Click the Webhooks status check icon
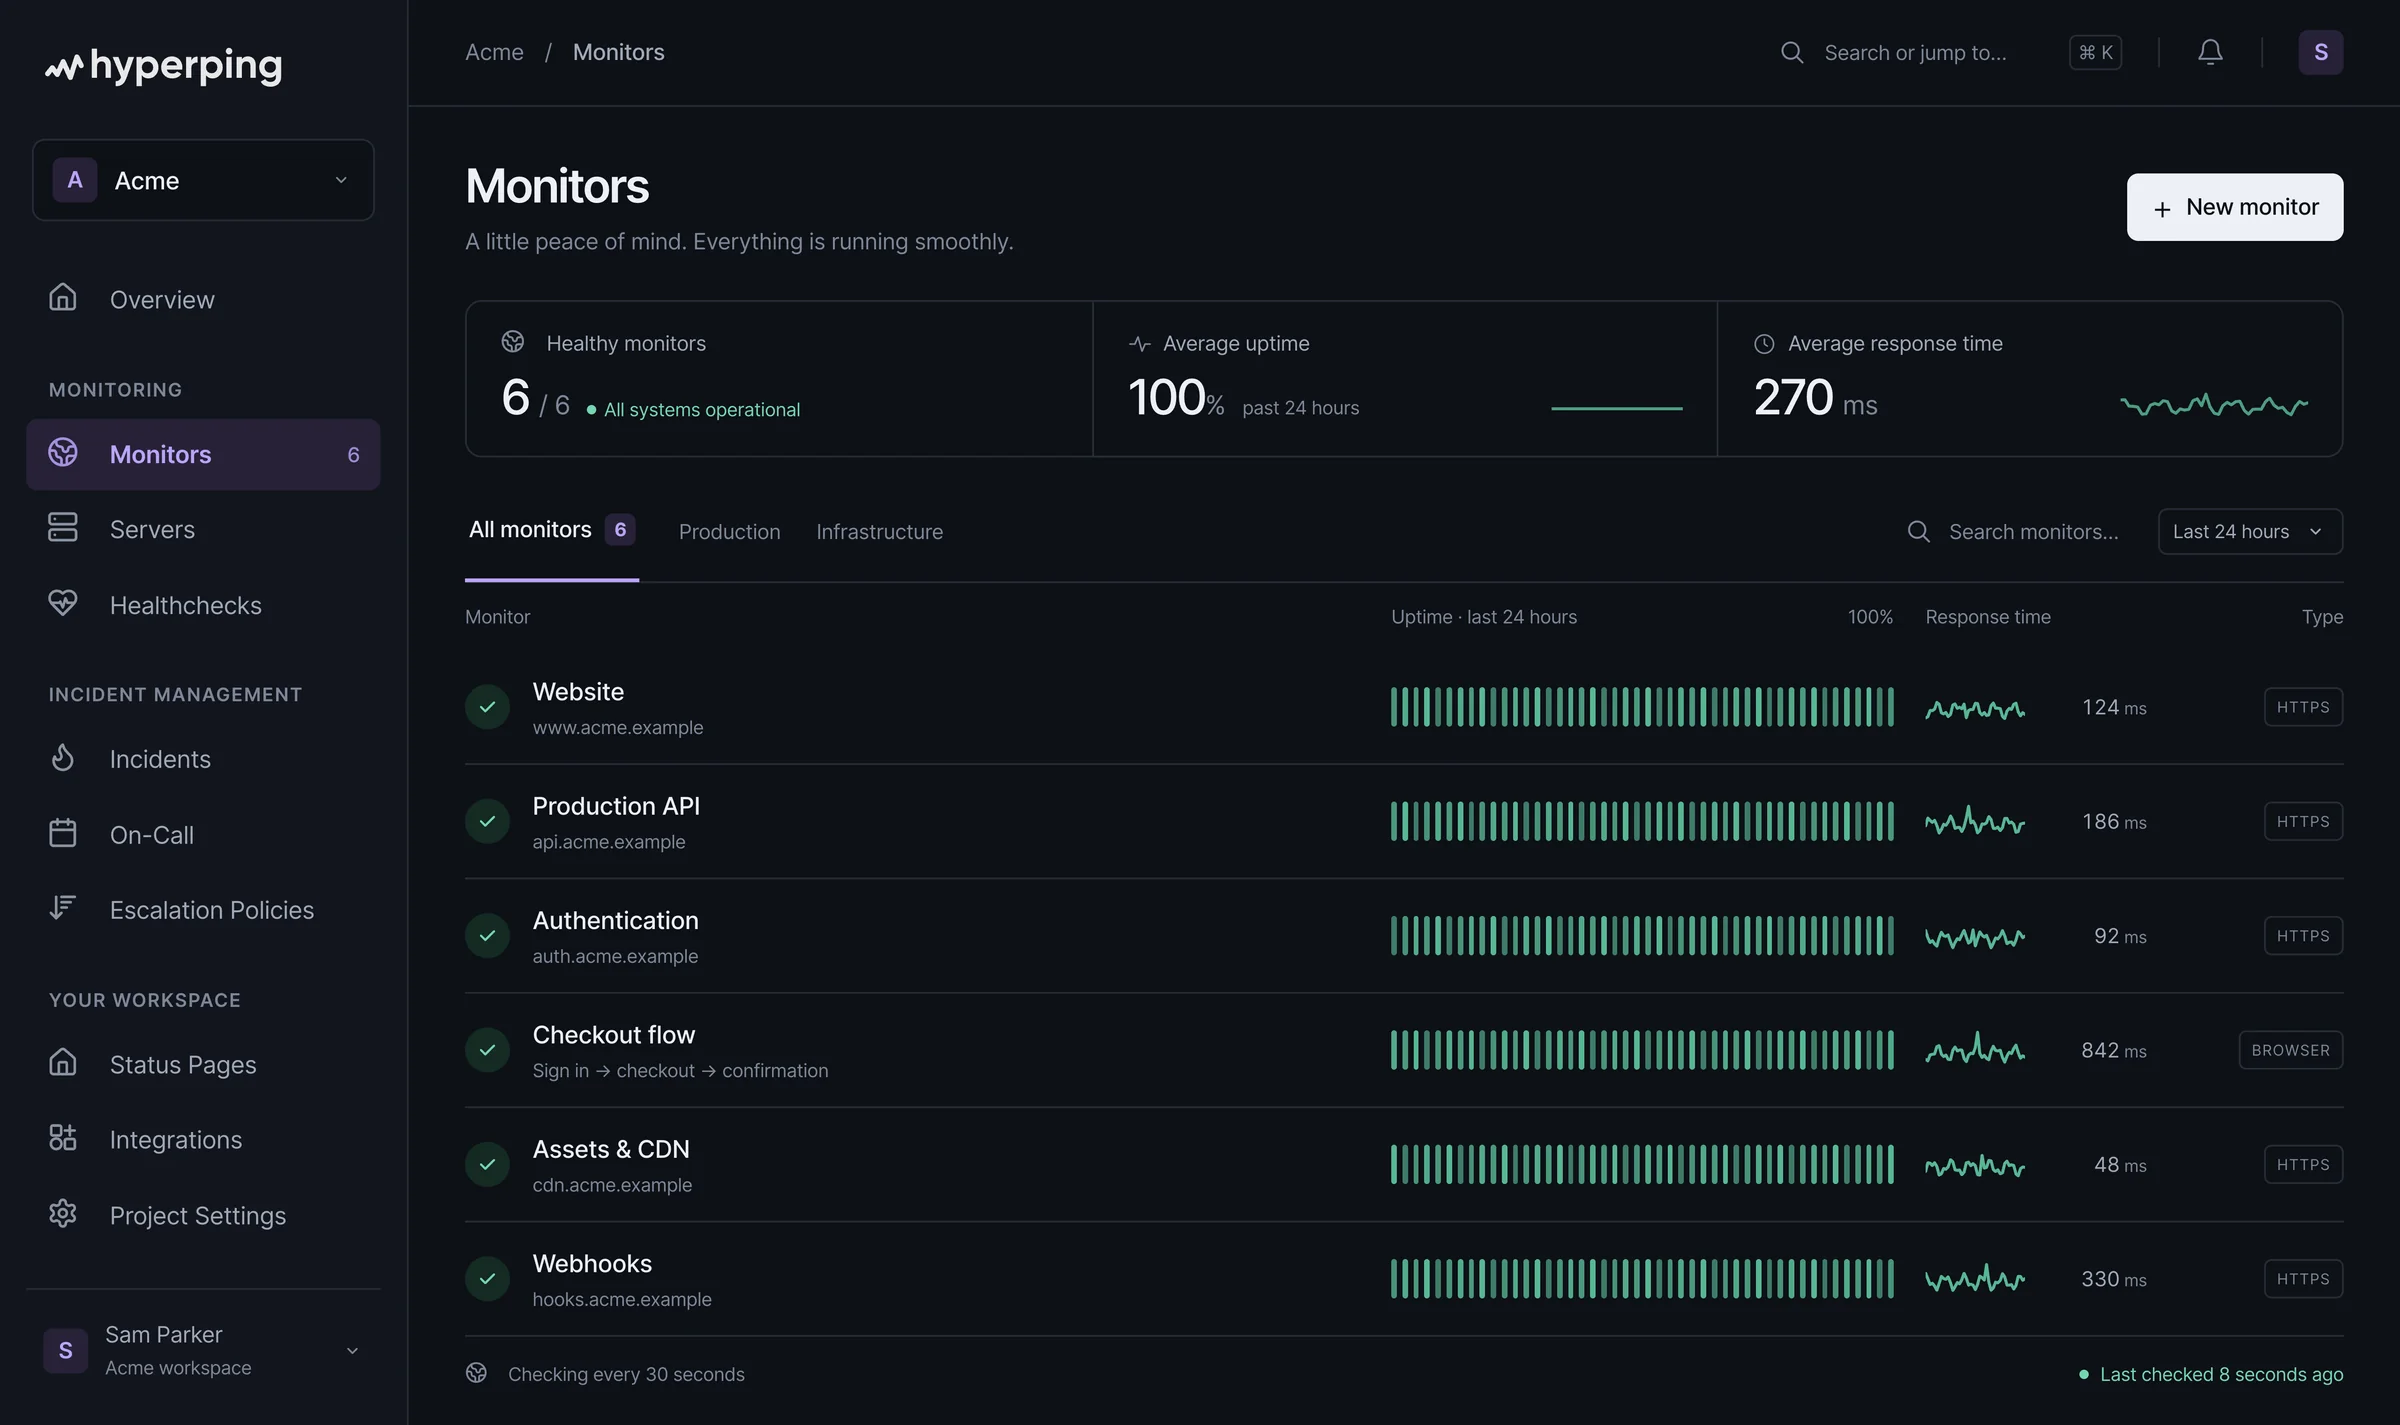Screen dimensions: 2400x1425 (x=488, y=1279)
